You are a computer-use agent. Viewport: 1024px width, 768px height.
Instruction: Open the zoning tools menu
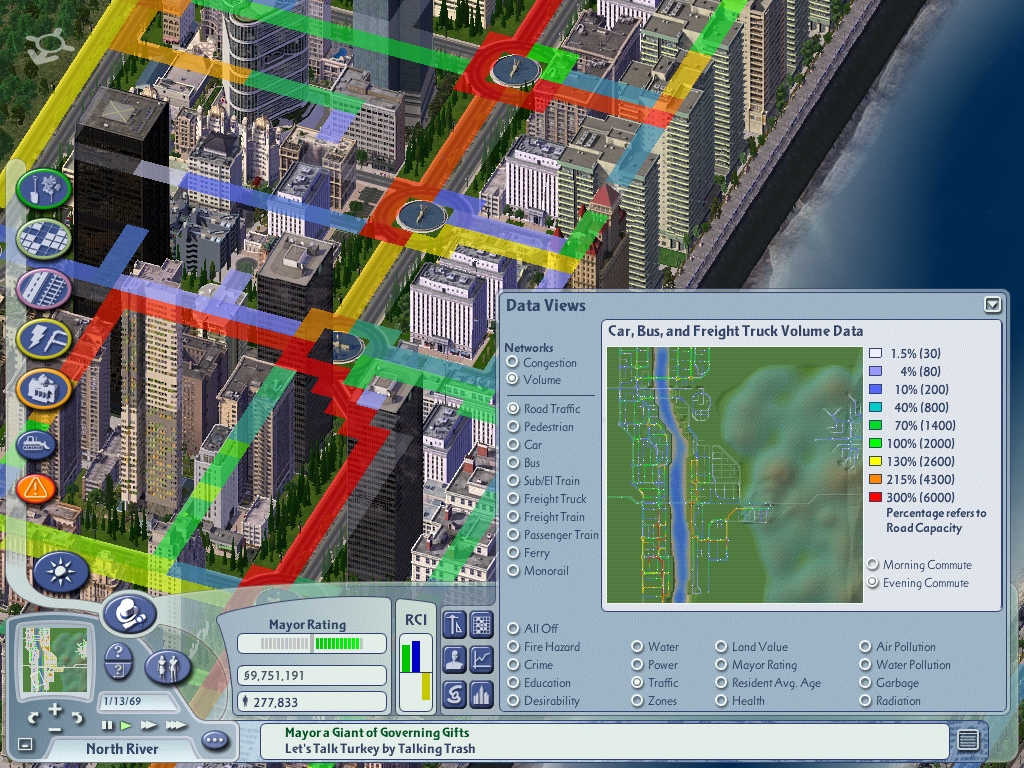44,239
